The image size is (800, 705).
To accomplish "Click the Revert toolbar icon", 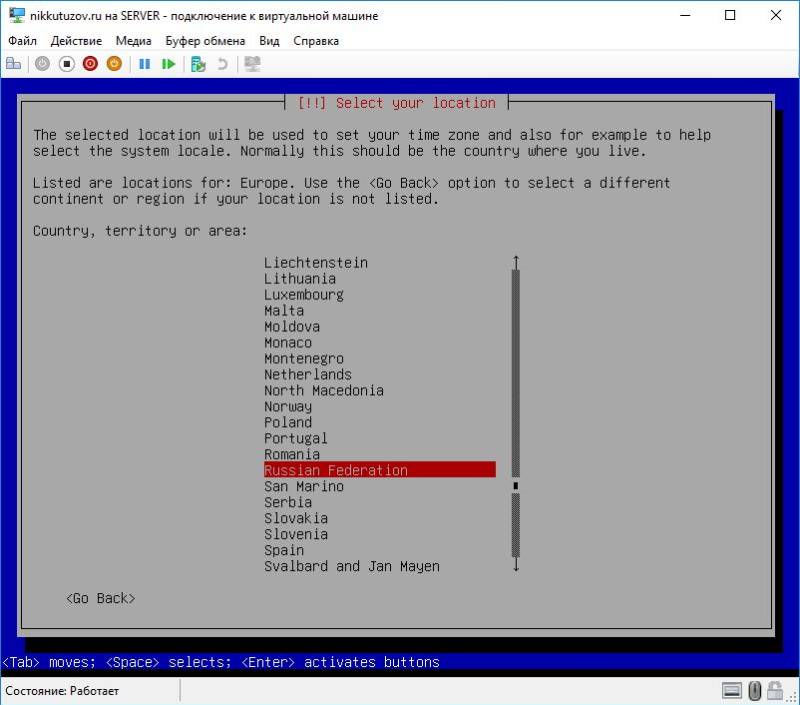I will click(x=222, y=64).
